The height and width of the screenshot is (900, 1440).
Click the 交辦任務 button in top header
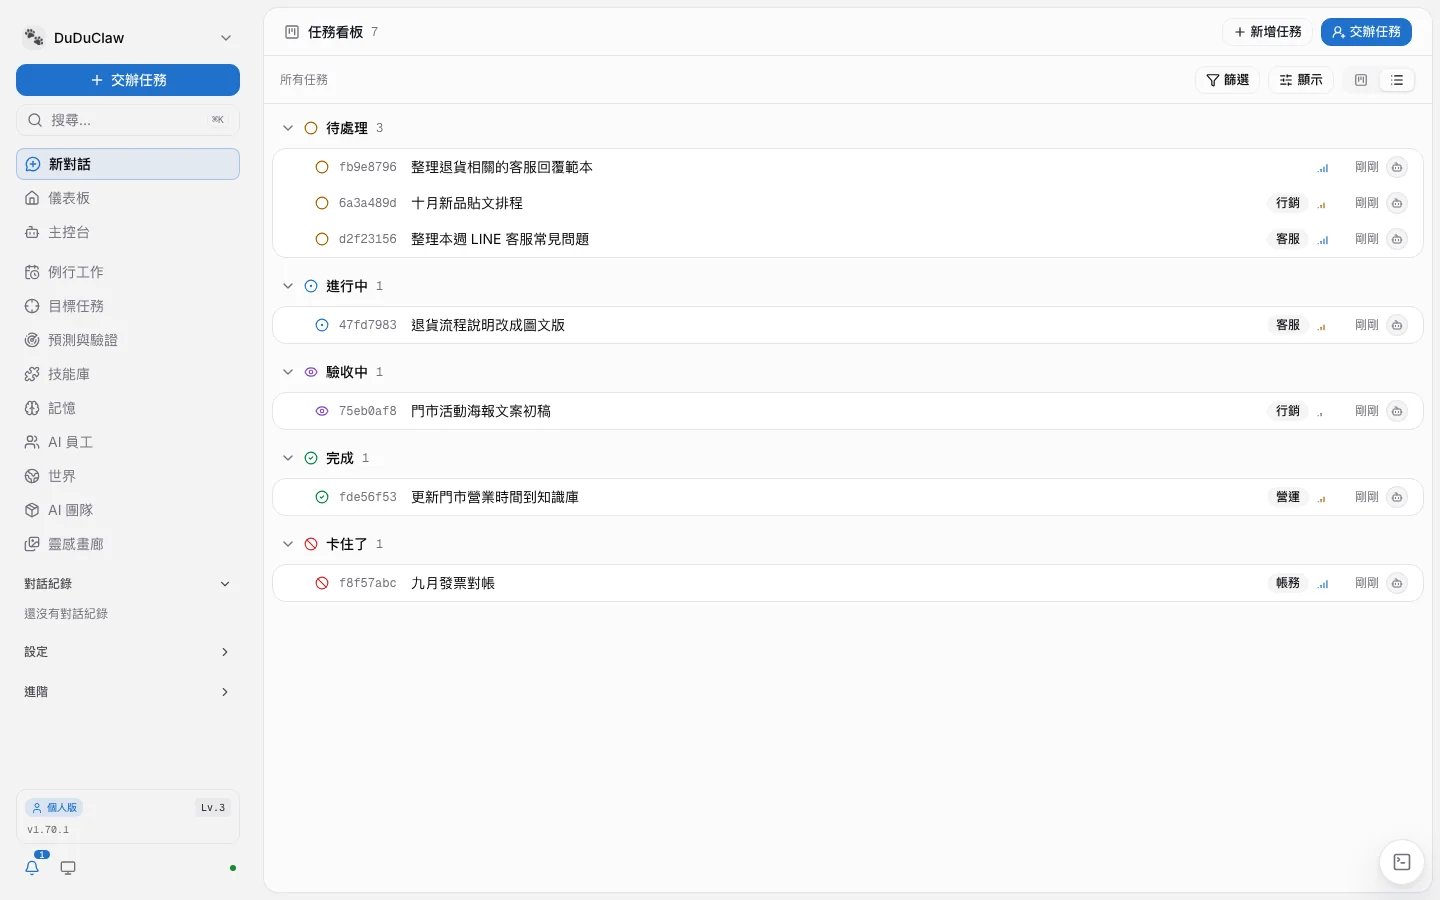(1366, 32)
